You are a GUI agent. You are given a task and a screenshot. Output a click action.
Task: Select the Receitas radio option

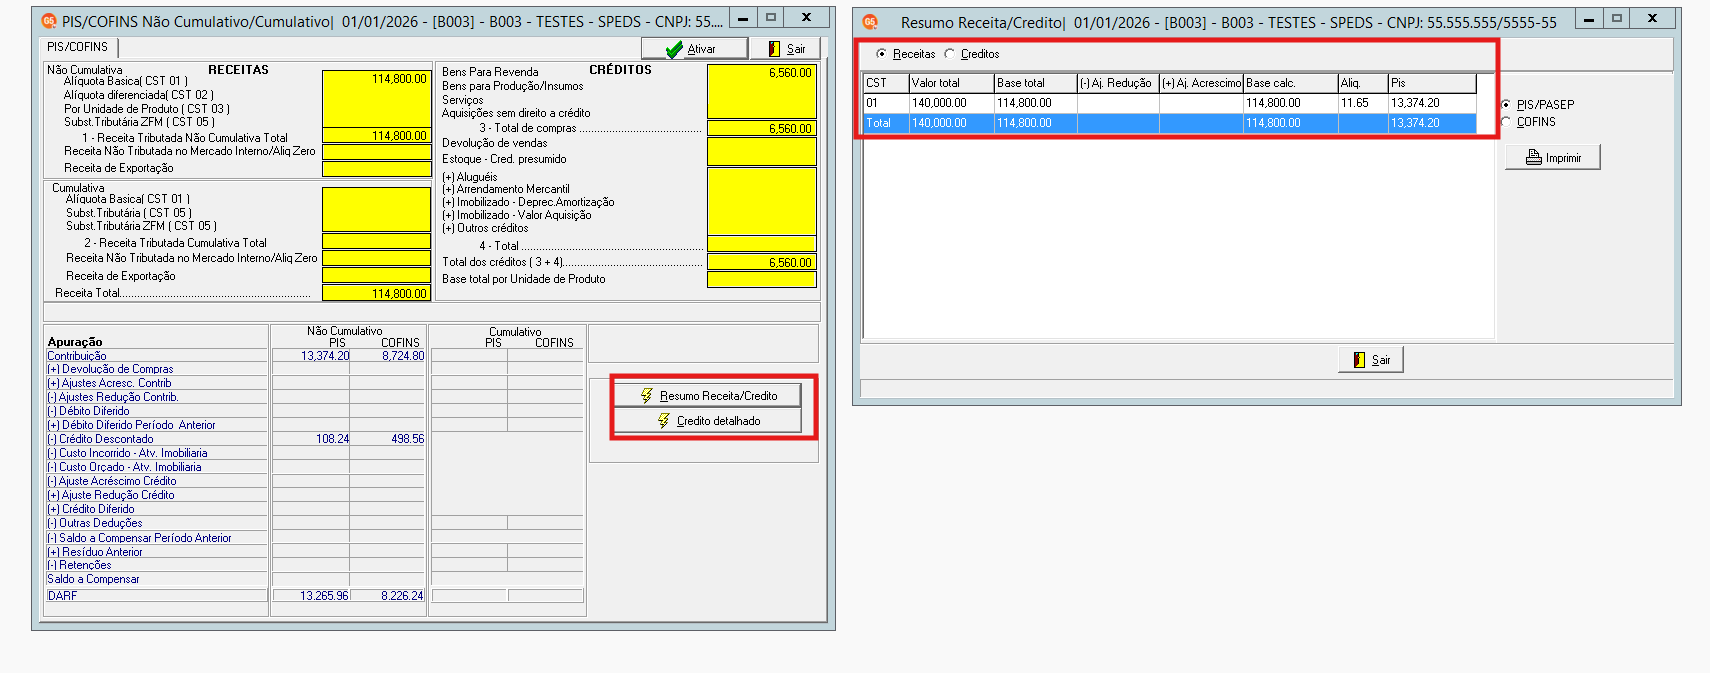[x=906, y=54]
